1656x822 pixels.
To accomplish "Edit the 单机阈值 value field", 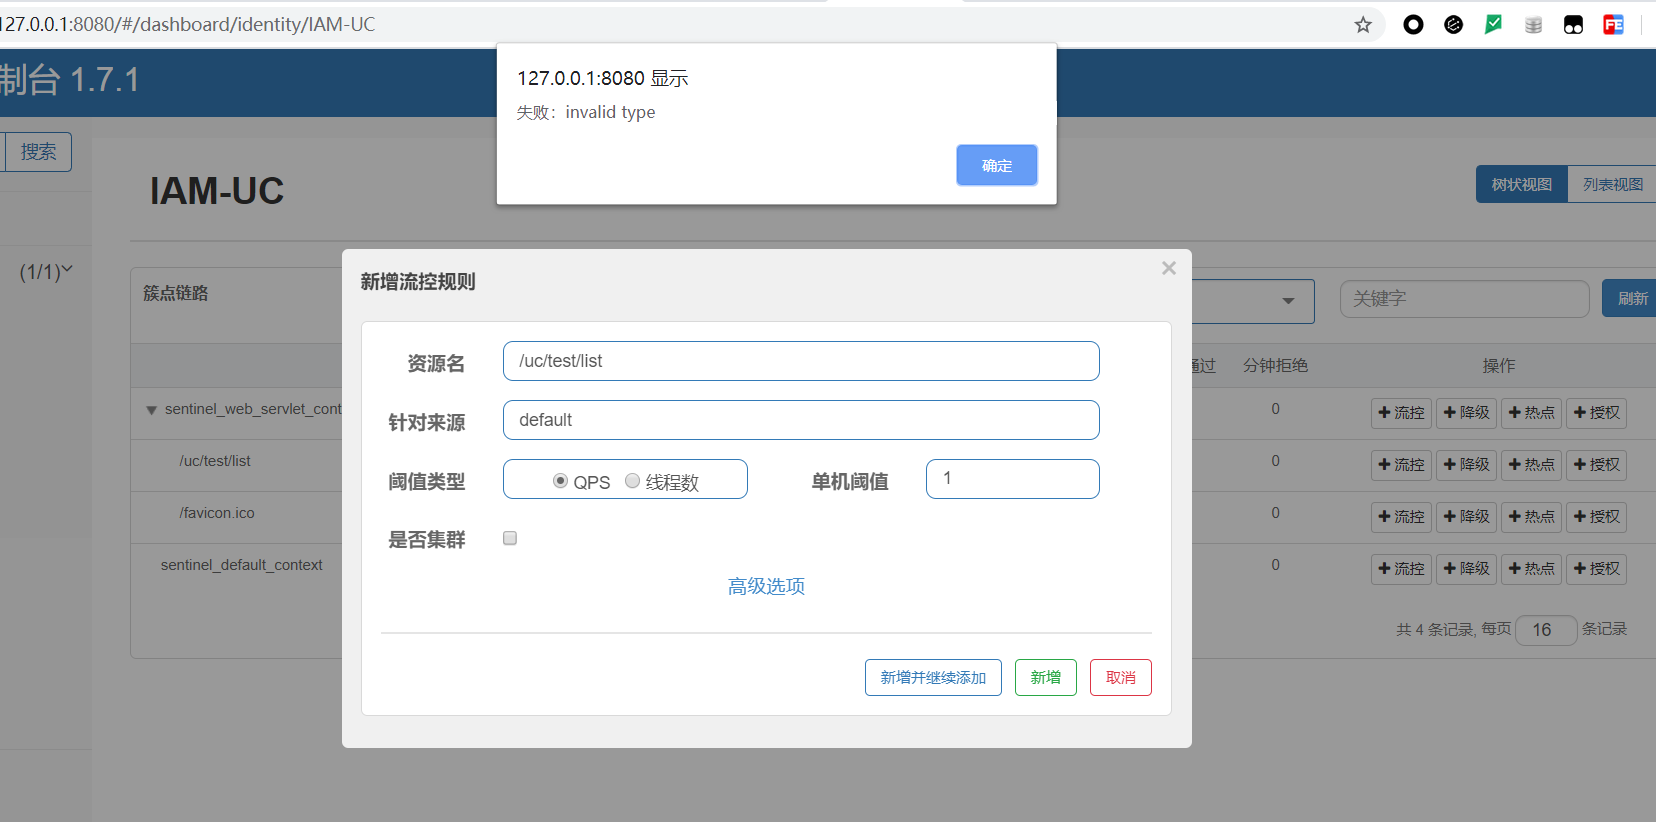I will [1013, 479].
